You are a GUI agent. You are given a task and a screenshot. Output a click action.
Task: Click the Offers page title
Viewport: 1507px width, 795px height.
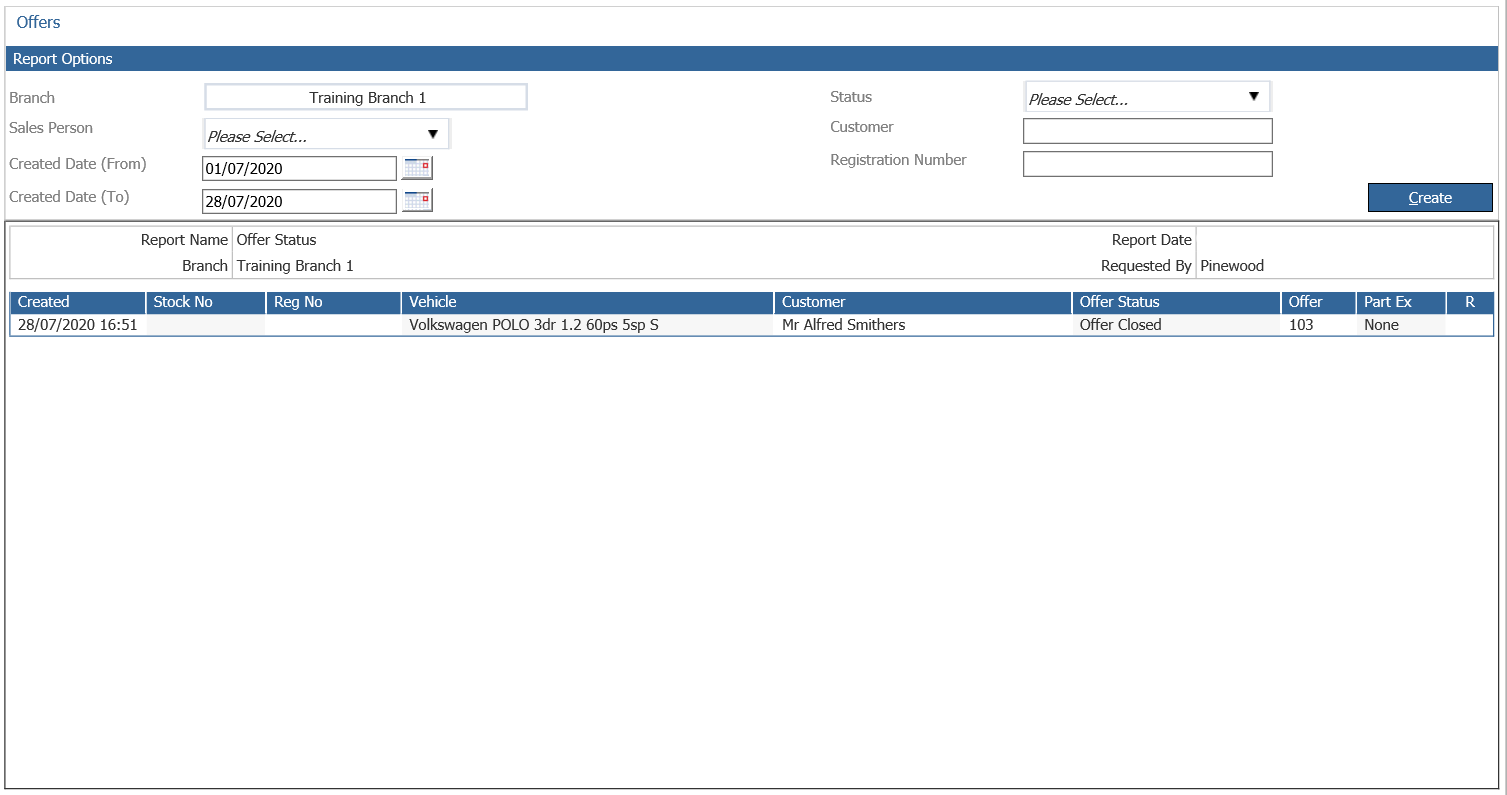pos(39,22)
